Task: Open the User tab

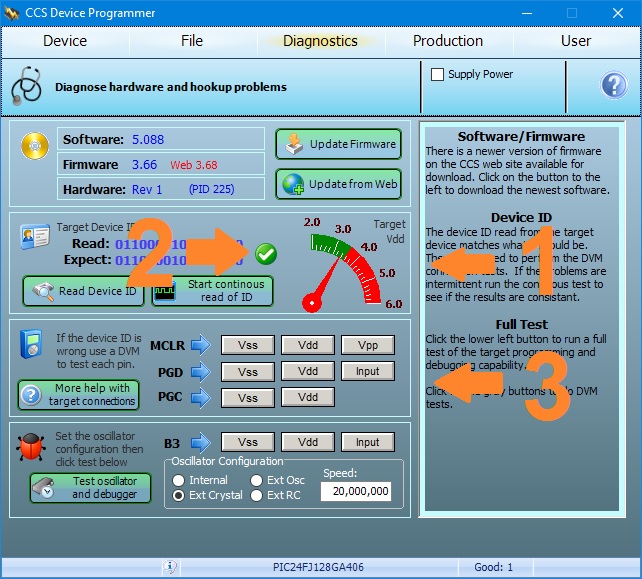Action: click(576, 41)
